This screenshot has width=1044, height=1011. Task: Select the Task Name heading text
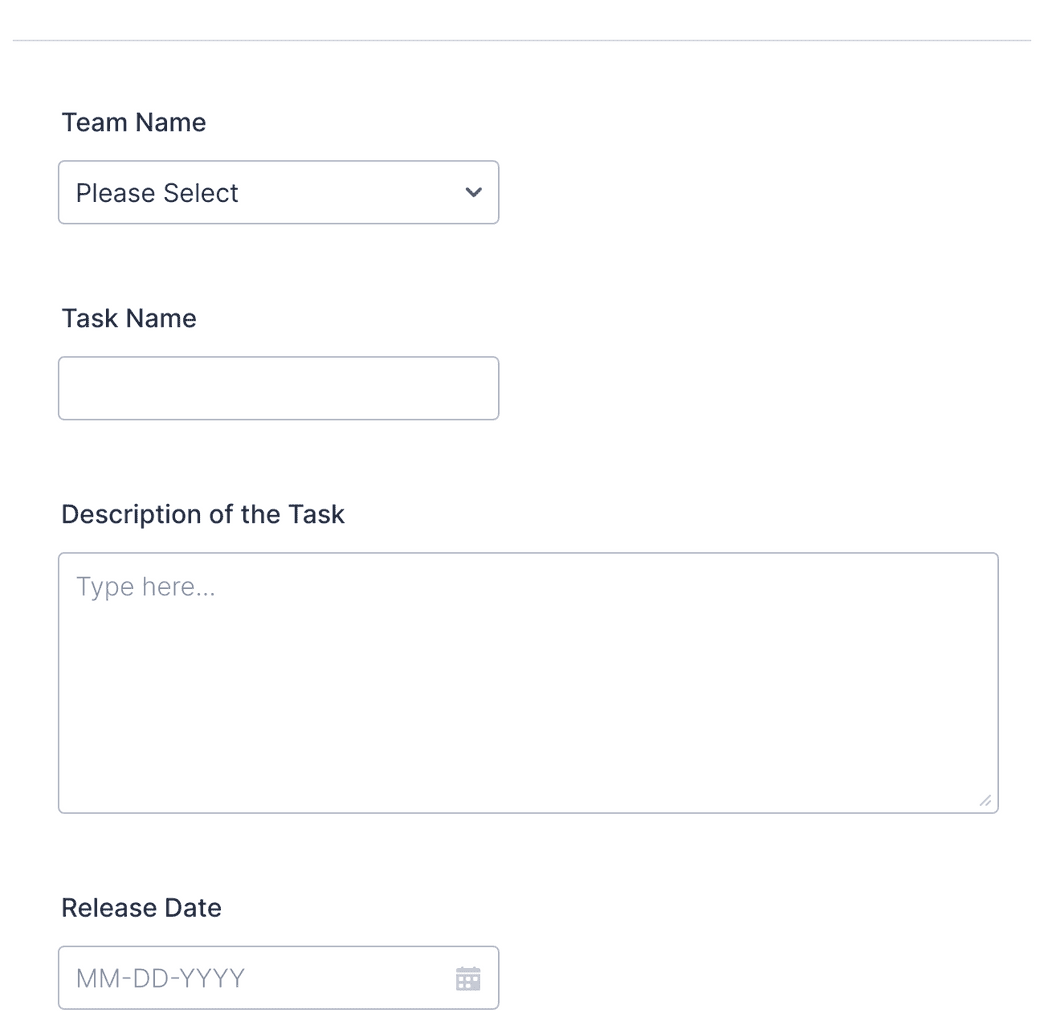[x=128, y=318]
